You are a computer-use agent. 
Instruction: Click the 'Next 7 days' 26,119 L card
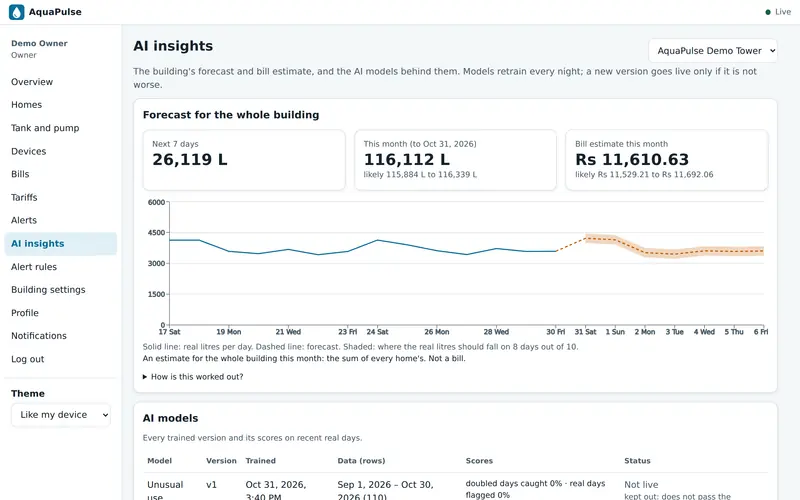[244, 160]
